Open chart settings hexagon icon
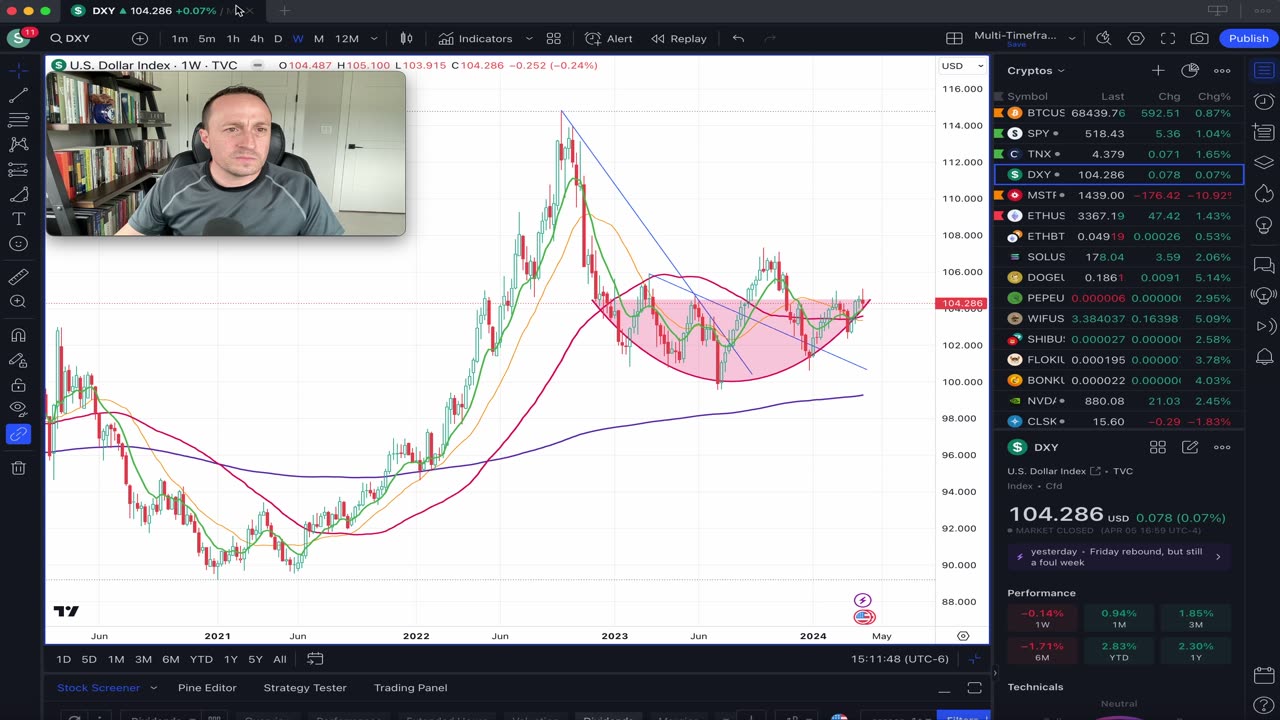This screenshot has width=1280, height=720. coord(1136,38)
